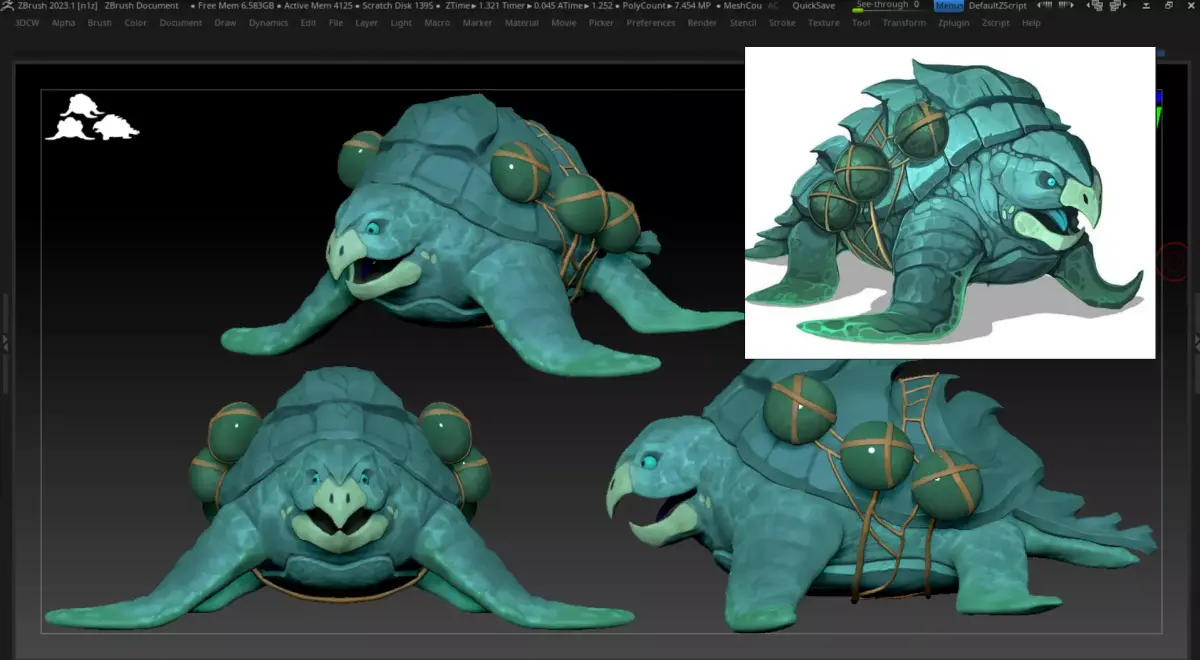Open the Macro menu
This screenshot has width=1200, height=660.
coord(437,23)
